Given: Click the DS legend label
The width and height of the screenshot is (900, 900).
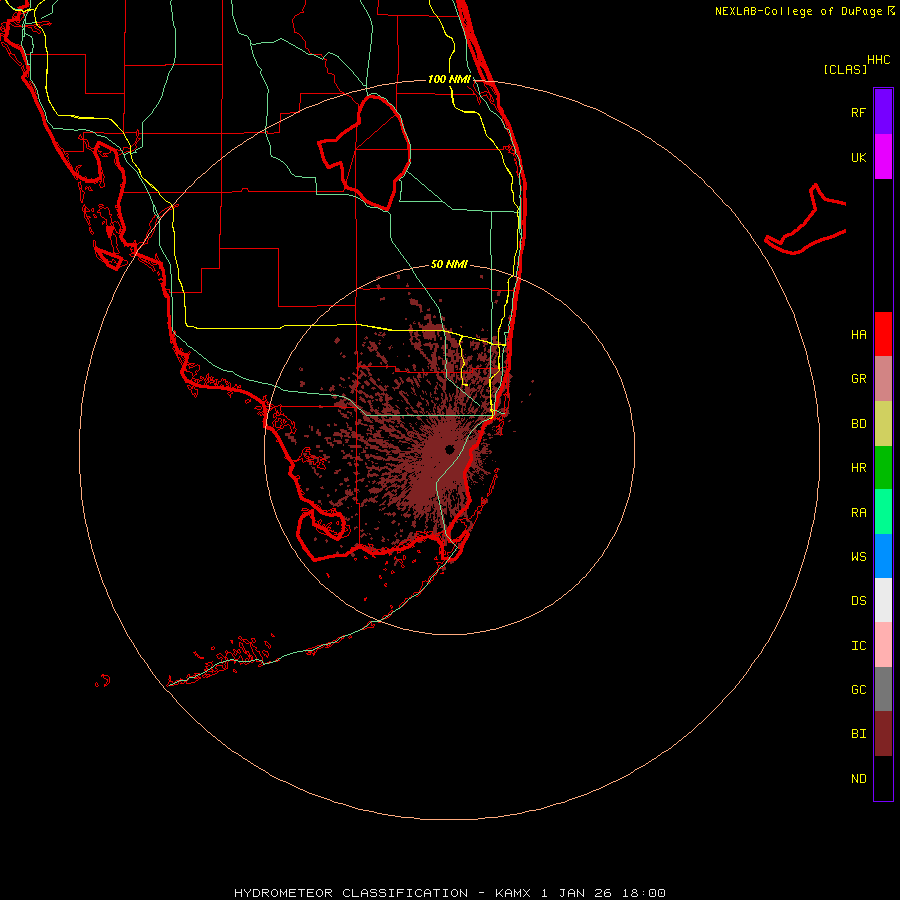Looking at the screenshot, I should coord(858,601).
